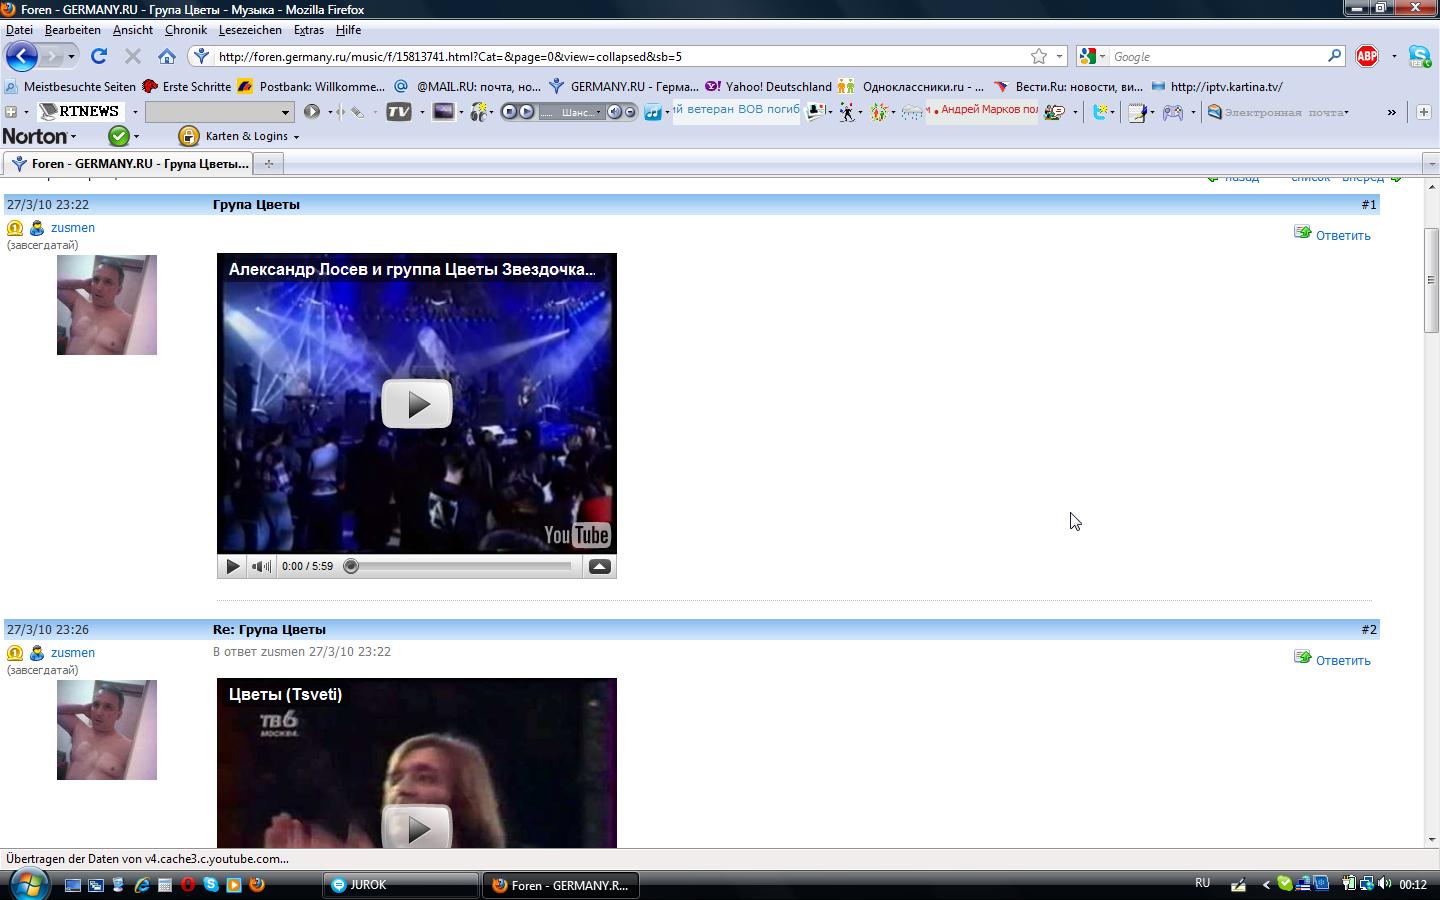
Task: Open the Extras menu
Action: coord(308,30)
